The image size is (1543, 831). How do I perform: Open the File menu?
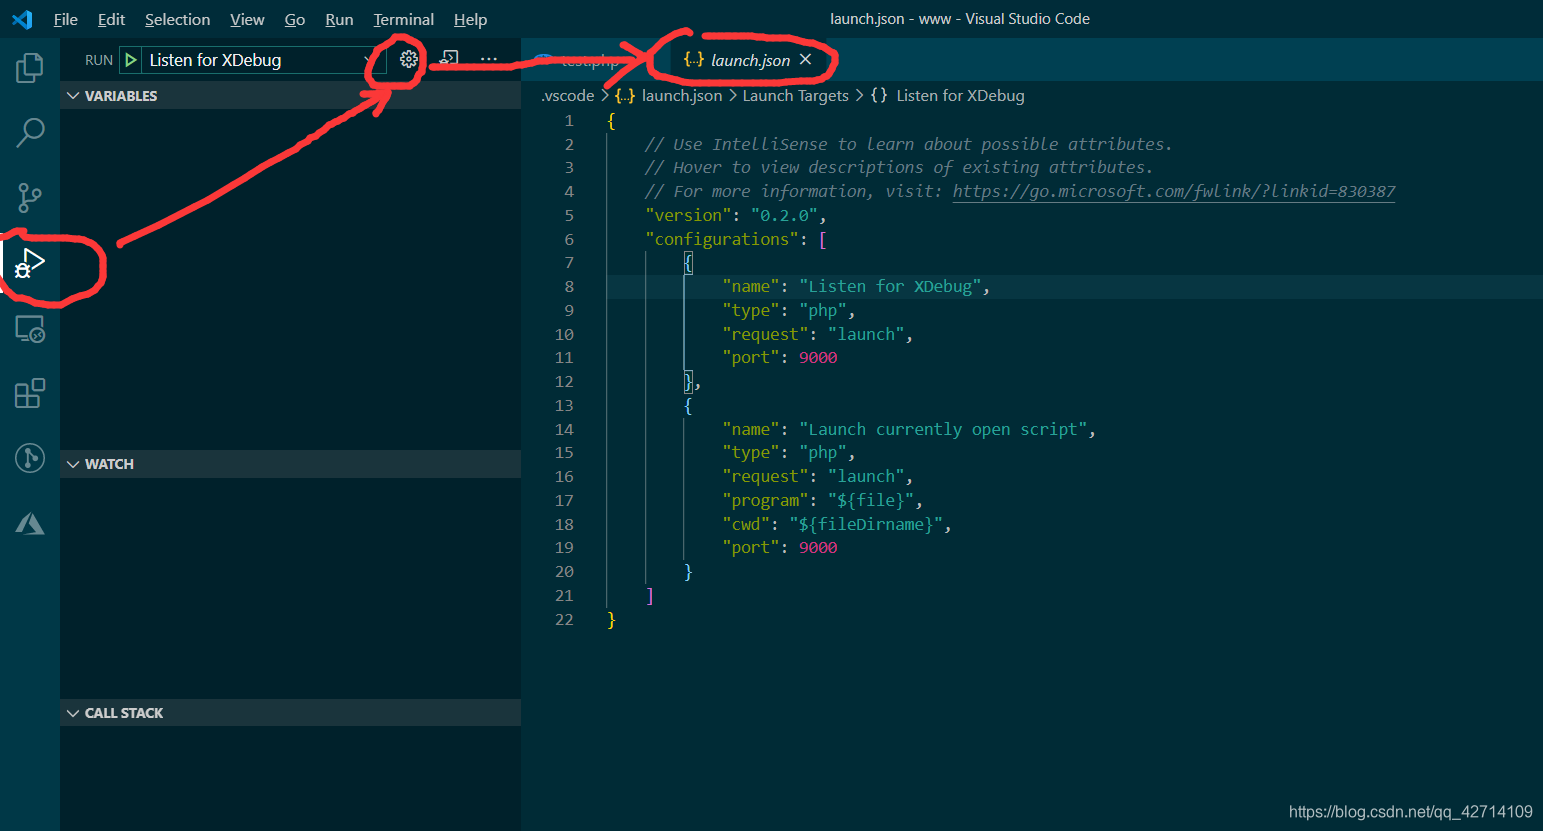pyautogui.click(x=65, y=19)
